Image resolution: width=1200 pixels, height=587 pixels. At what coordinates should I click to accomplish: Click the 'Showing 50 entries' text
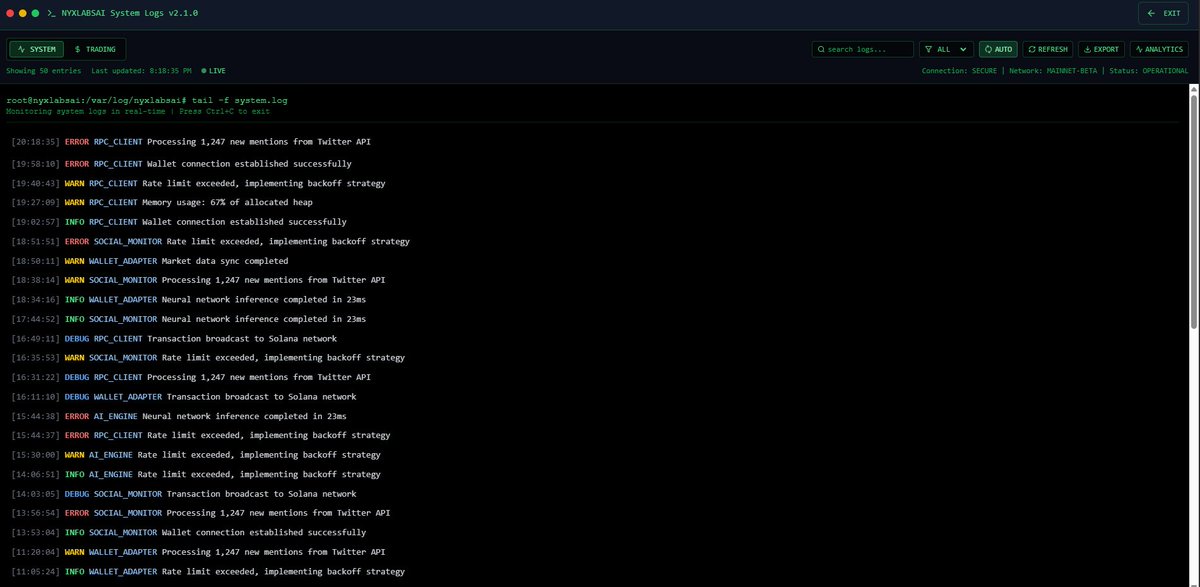coord(44,71)
